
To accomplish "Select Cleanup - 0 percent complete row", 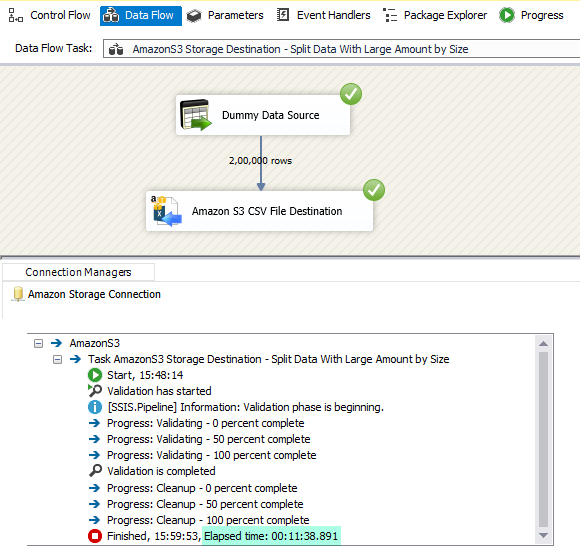I will point(202,488).
